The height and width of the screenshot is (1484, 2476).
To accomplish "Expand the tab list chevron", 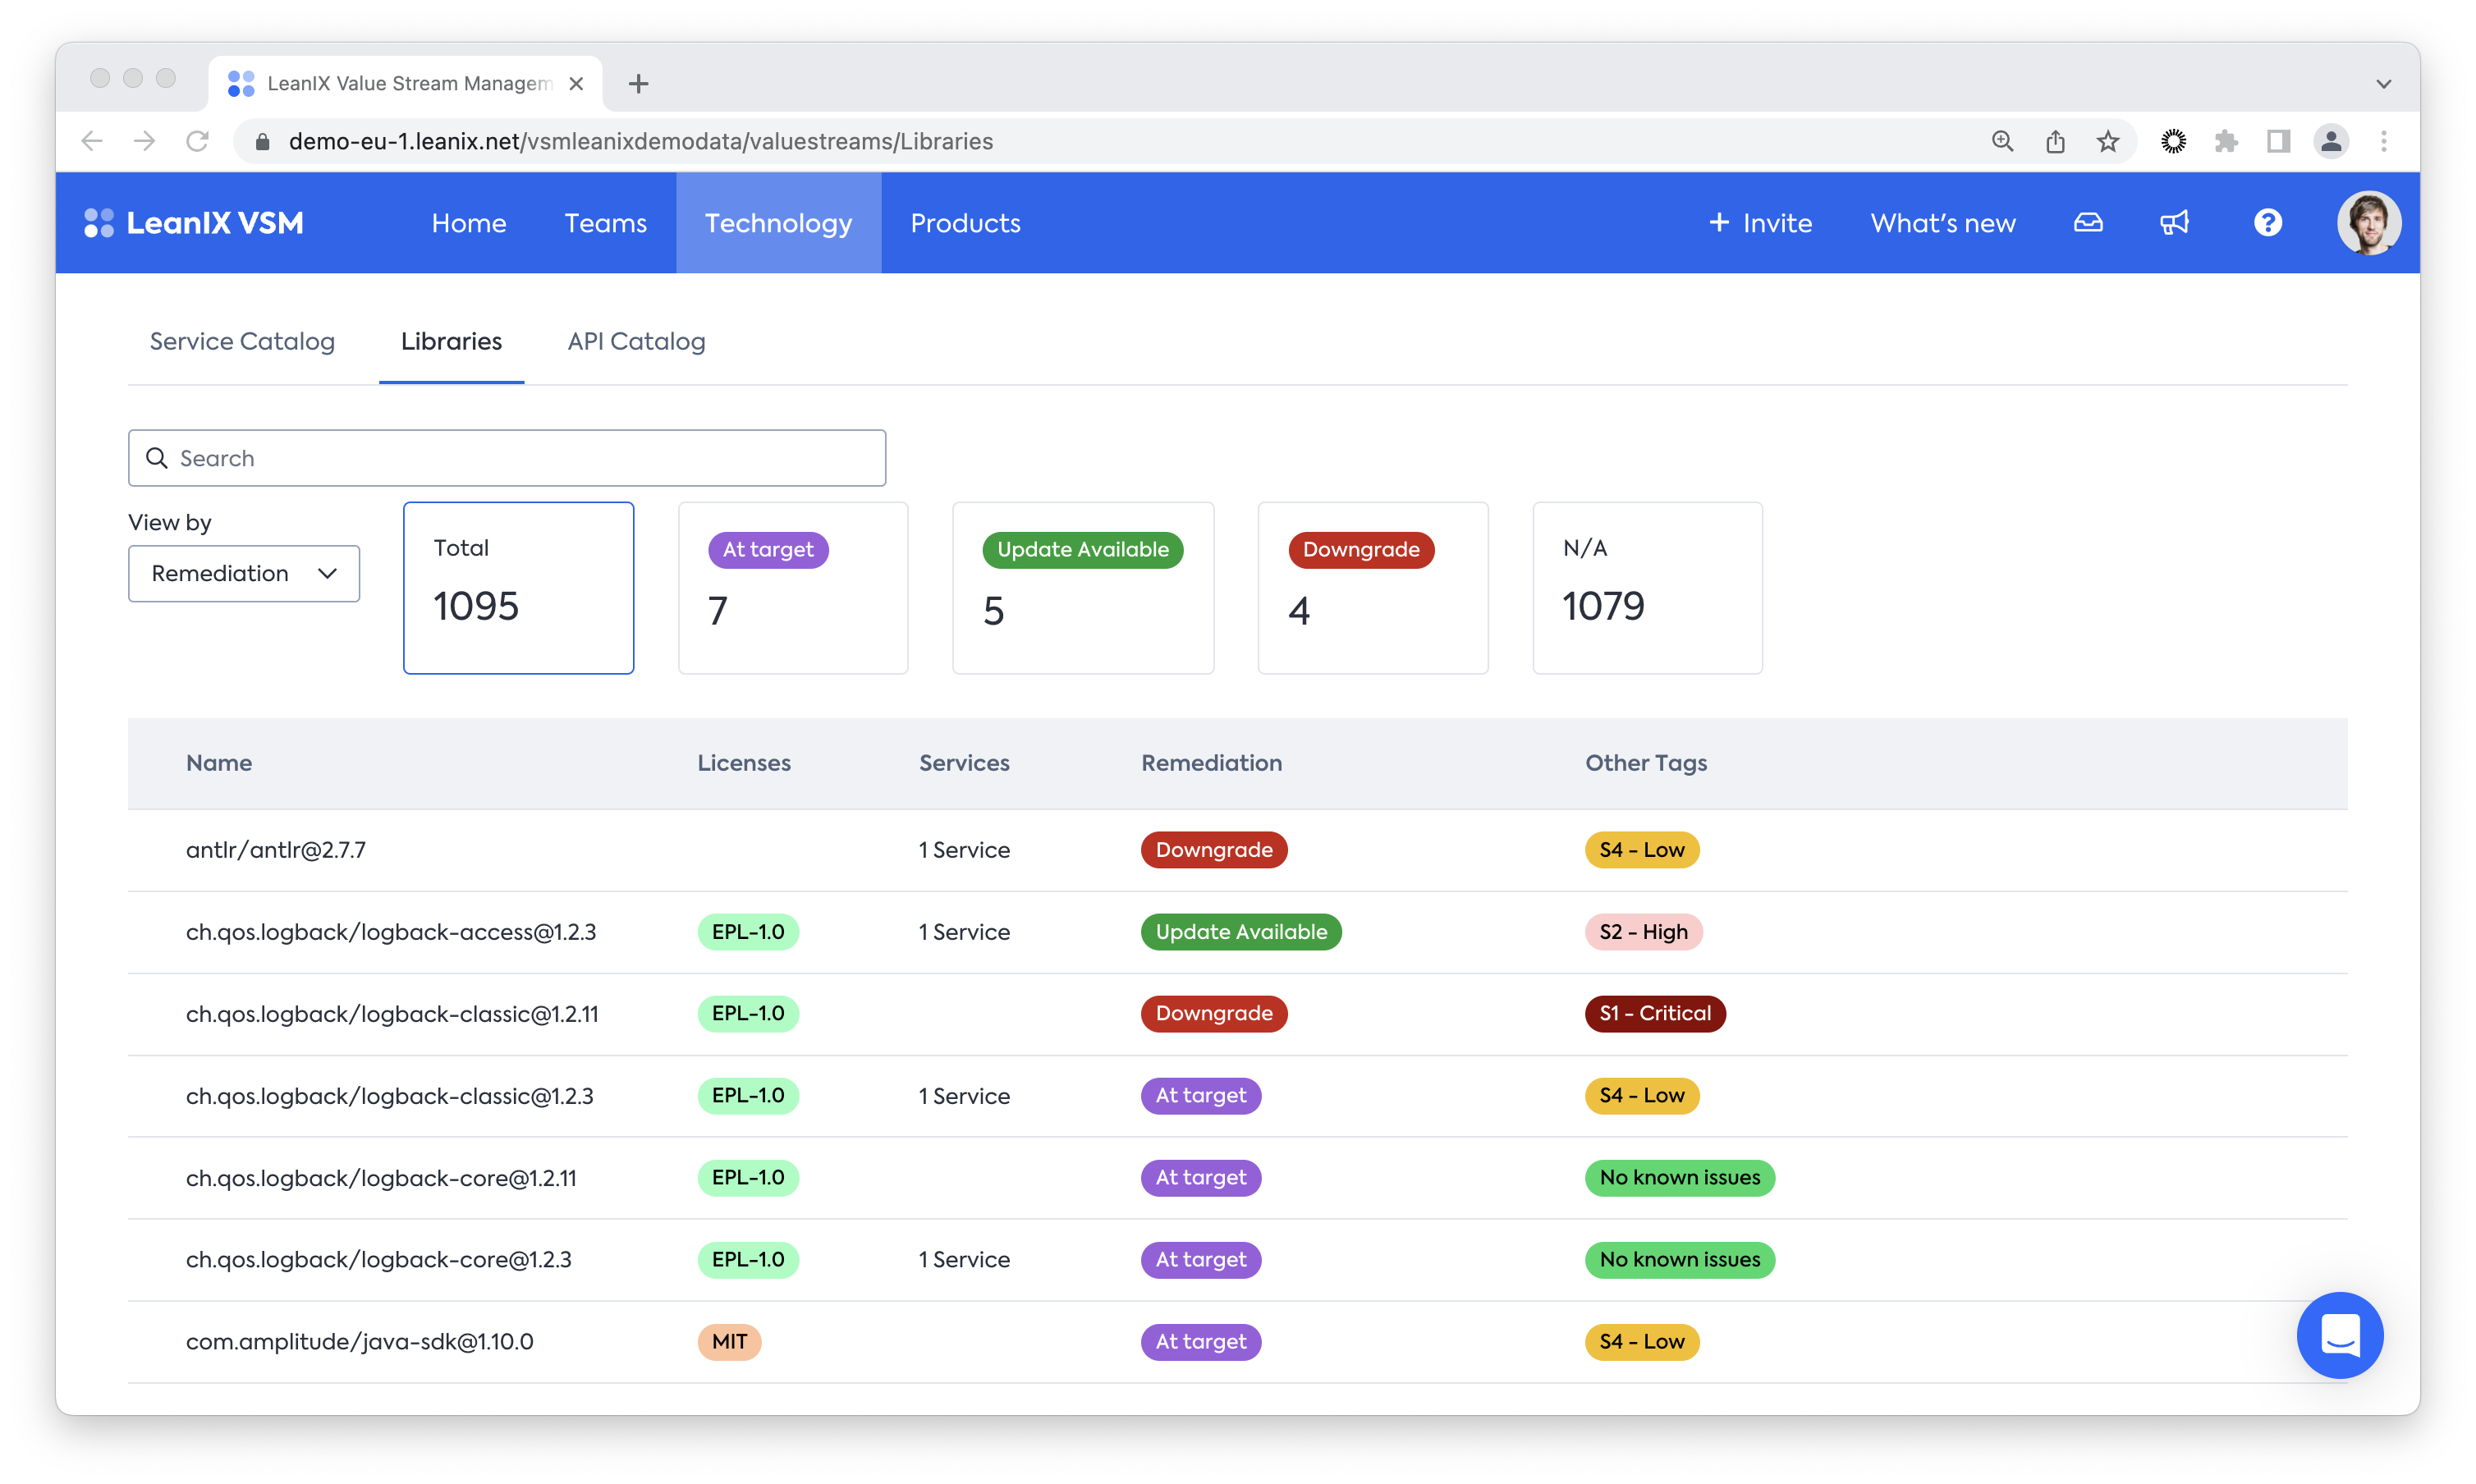I will point(2384,84).
